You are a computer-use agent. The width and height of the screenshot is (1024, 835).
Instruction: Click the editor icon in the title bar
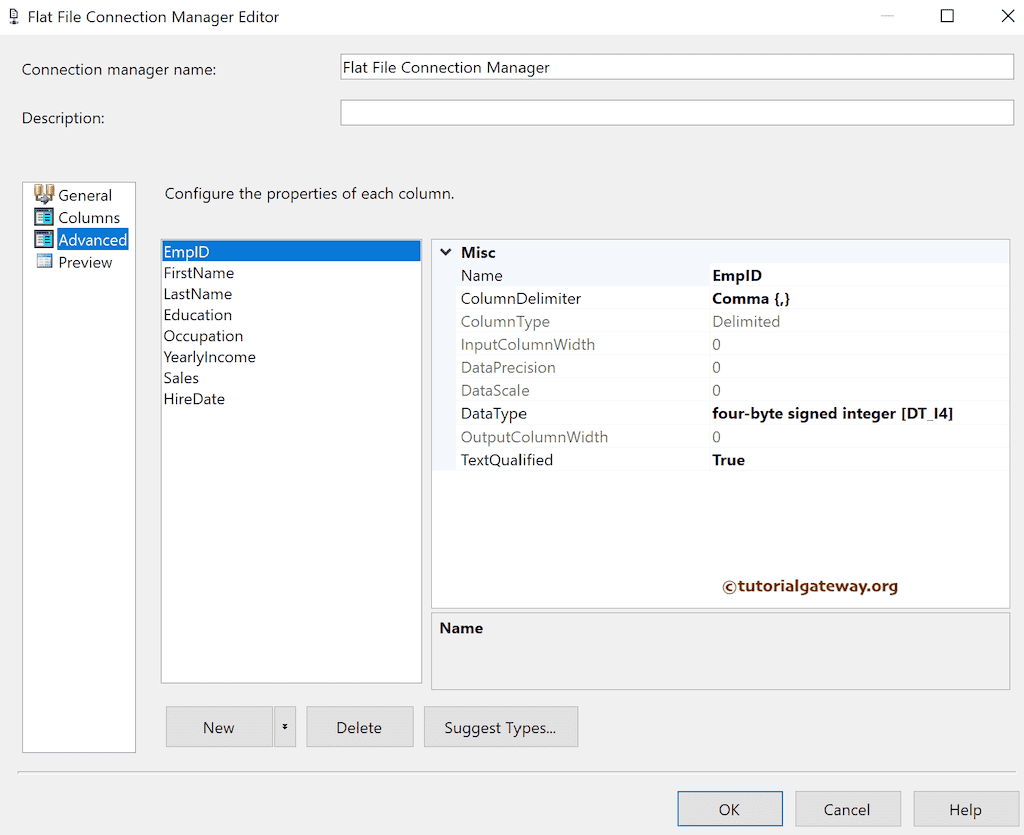pos(13,16)
